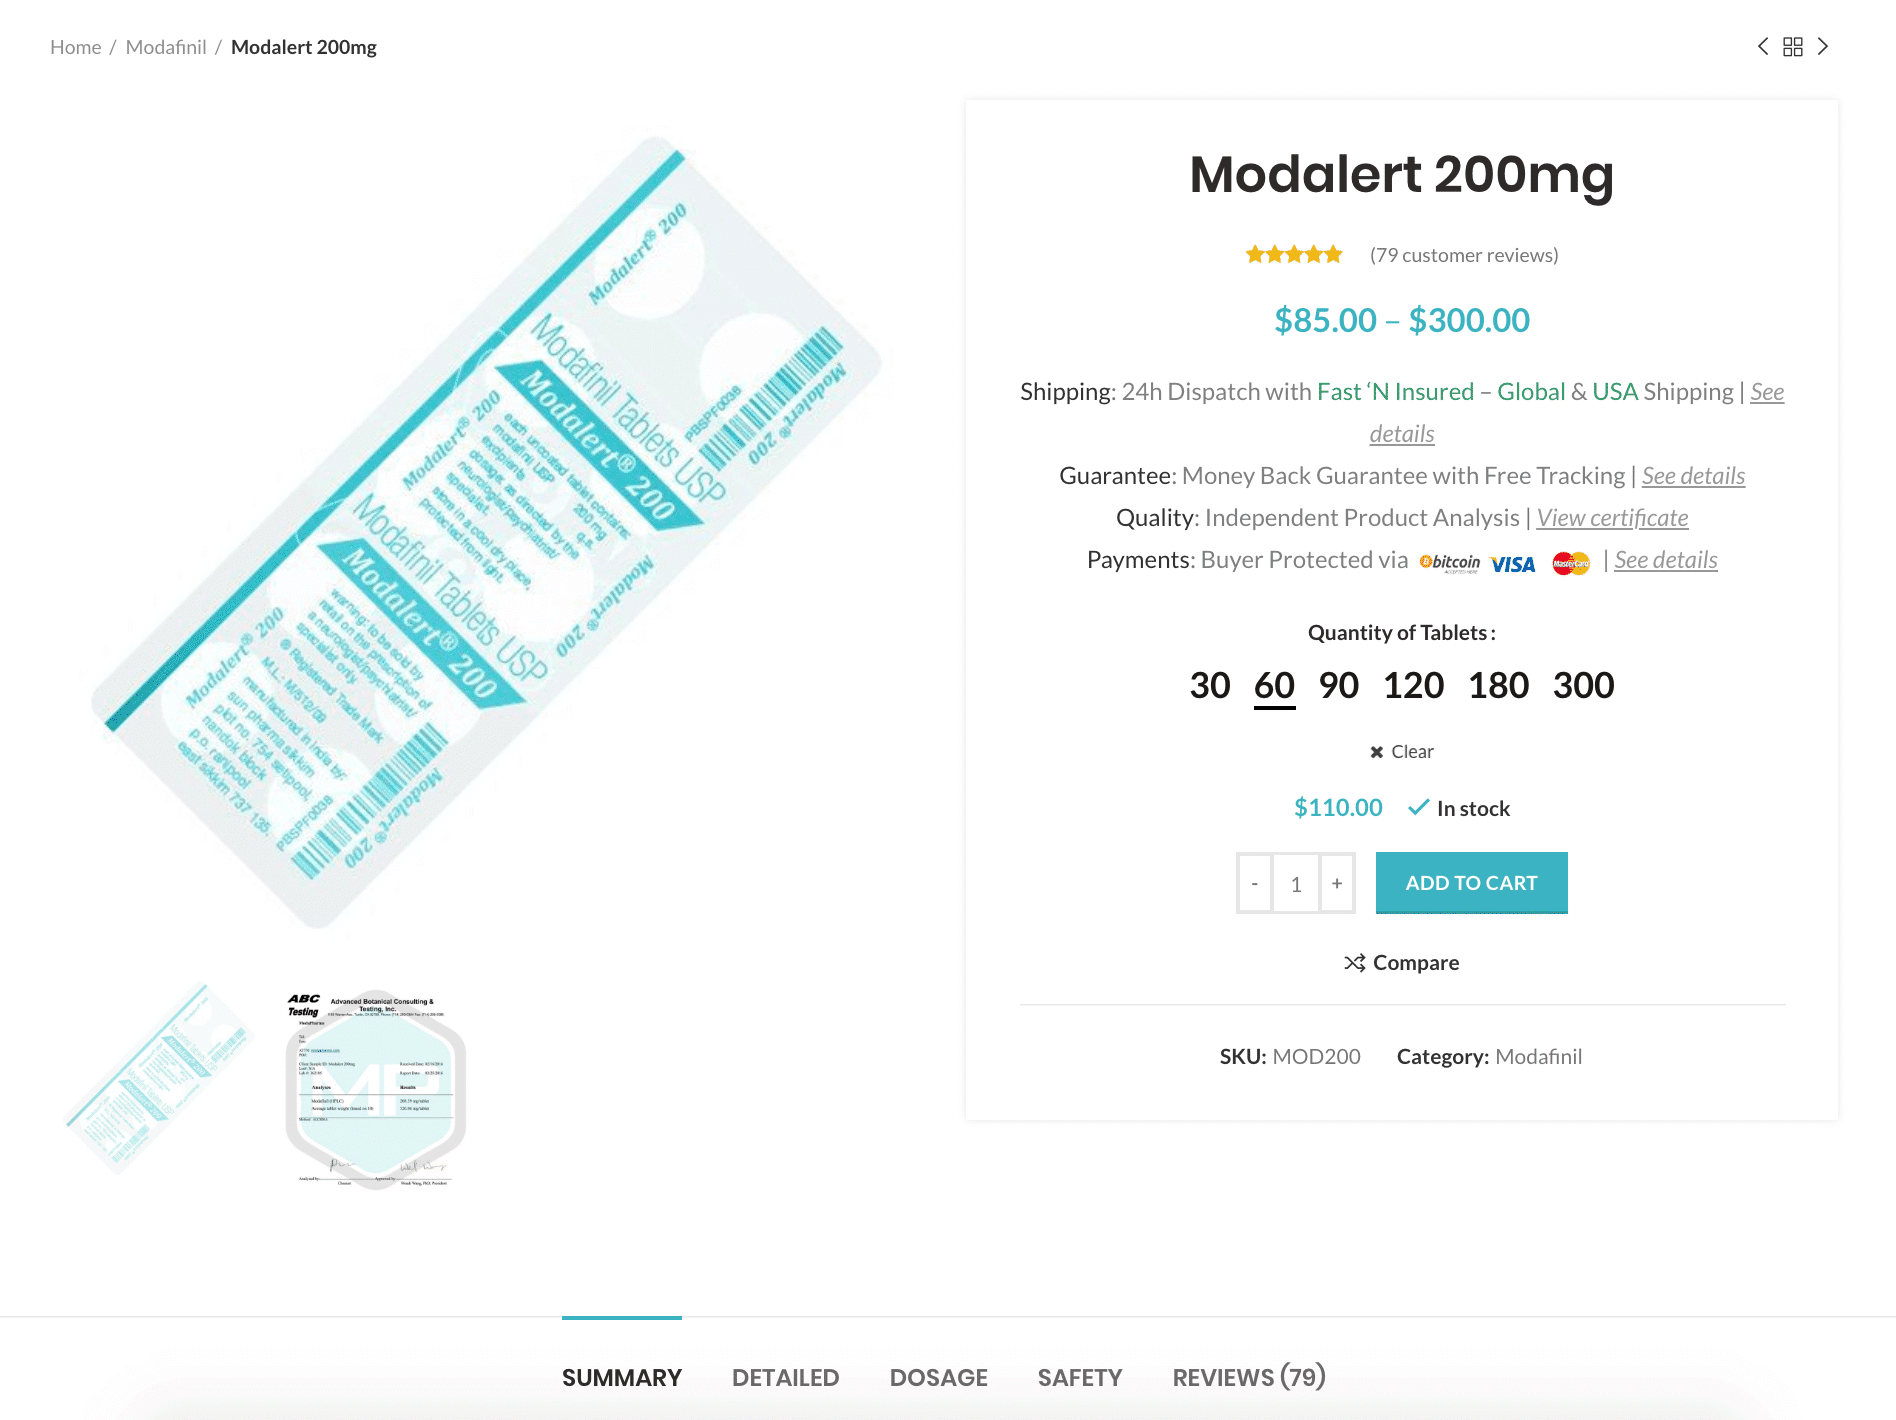Increase cart quantity with plus button
1896x1420 pixels.
point(1337,883)
